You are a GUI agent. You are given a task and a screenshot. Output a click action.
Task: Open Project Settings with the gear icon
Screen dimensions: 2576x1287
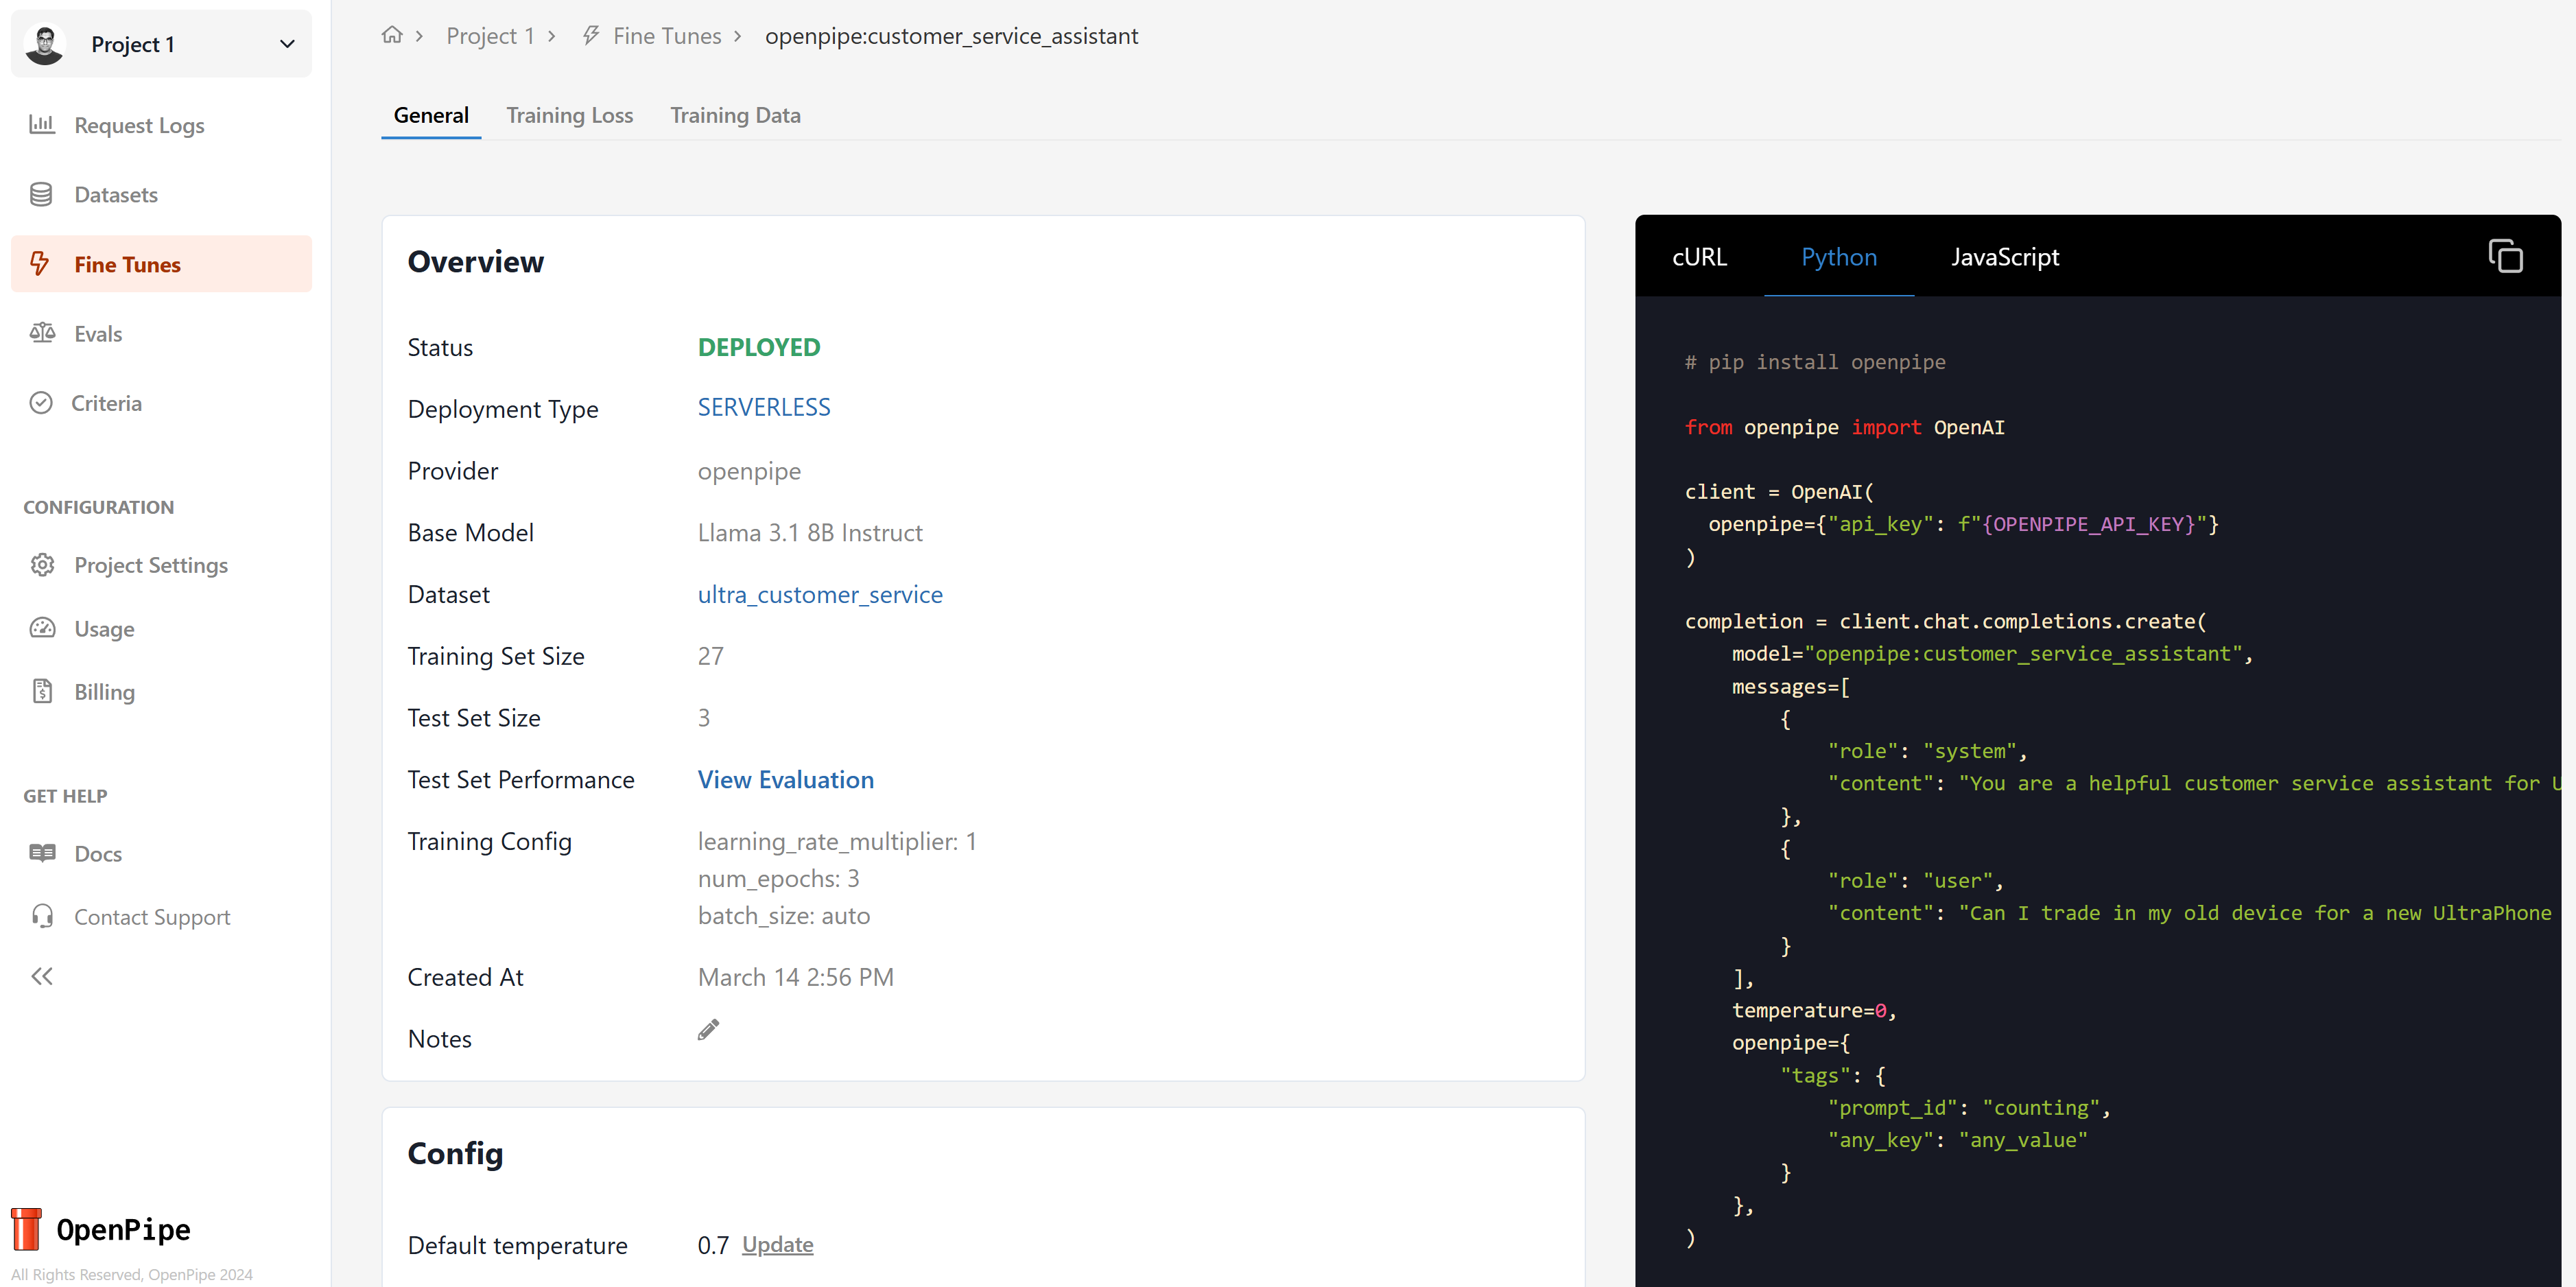coord(41,565)
